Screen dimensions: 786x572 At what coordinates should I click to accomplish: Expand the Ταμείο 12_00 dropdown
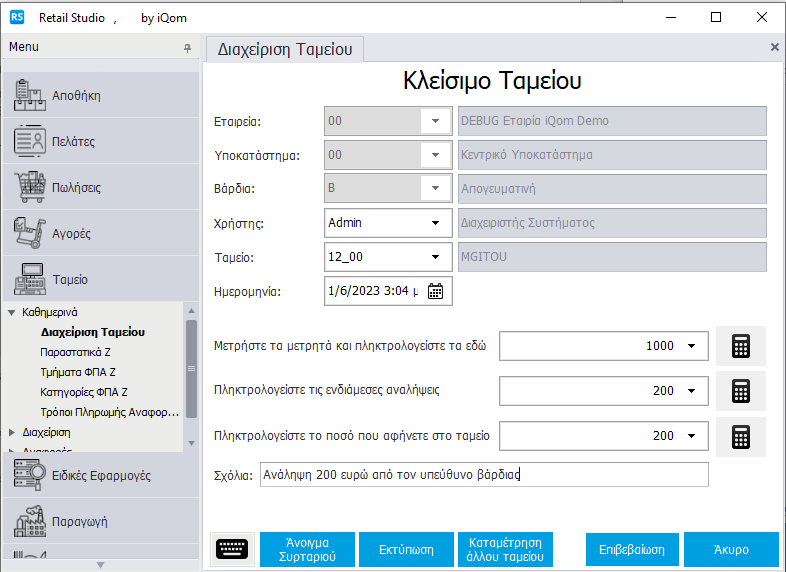[435, 257]
